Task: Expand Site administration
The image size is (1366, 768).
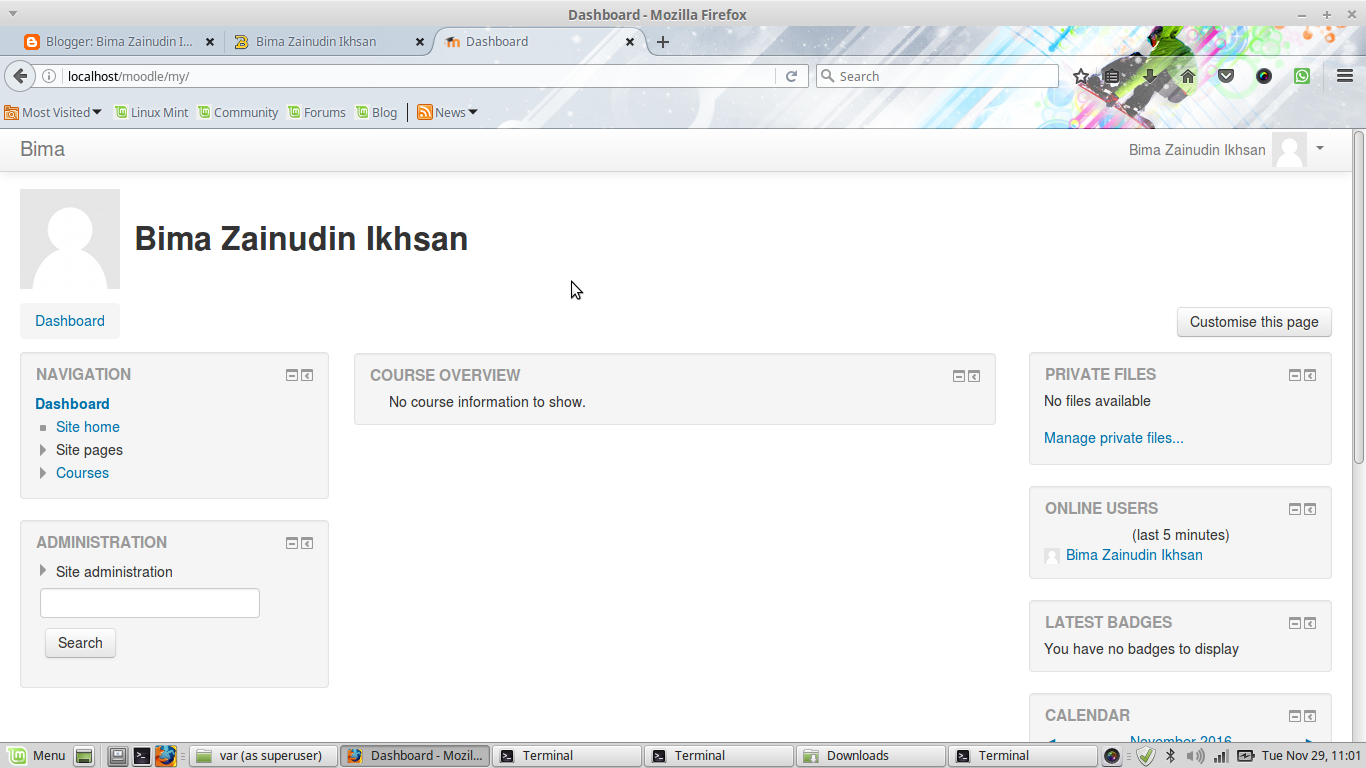Action: (43, 571)
